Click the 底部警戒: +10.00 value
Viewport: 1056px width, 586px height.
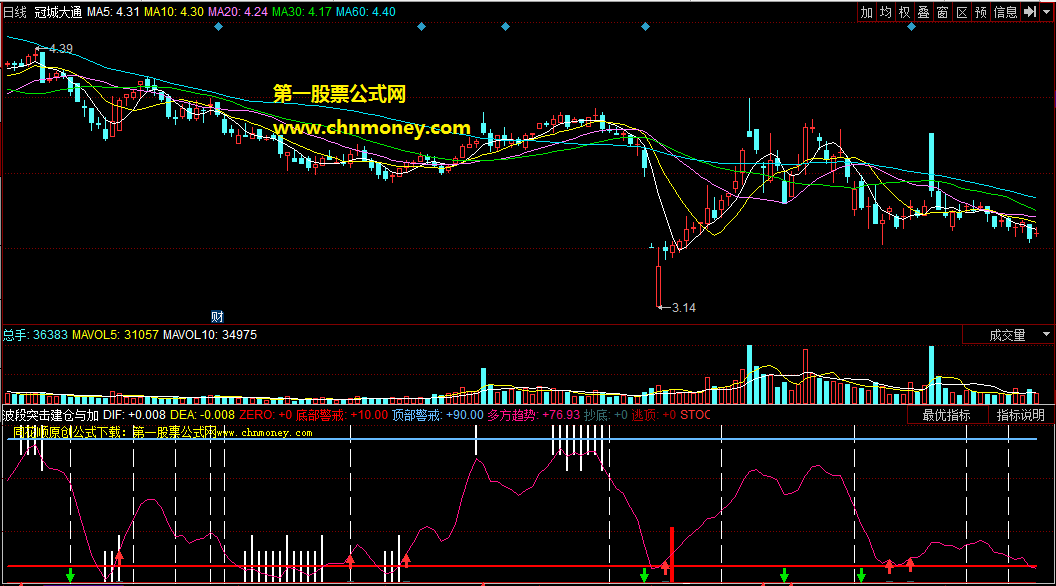[342, 415]
